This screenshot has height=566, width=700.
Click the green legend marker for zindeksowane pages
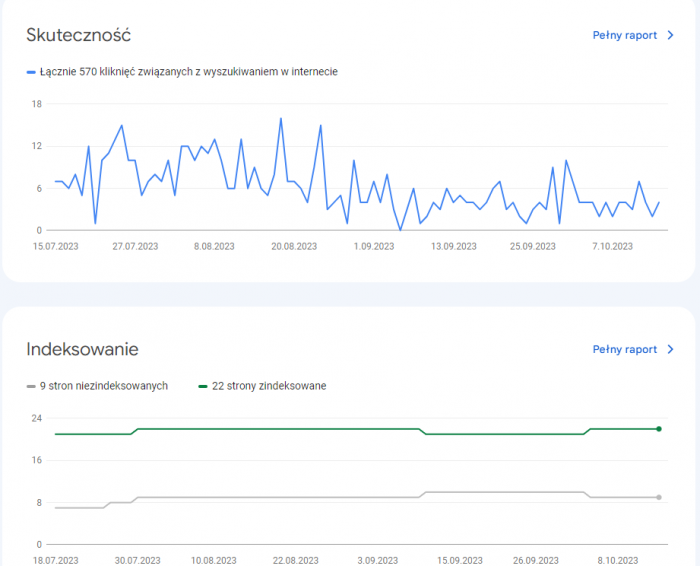click(x=203, y=386)
